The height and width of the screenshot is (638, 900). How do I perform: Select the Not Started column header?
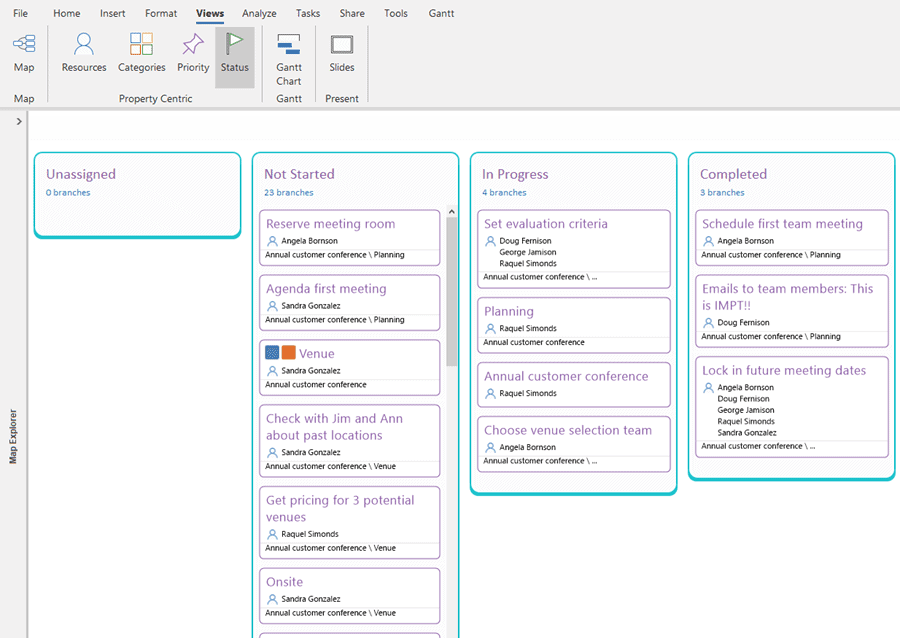[x=299, y=174]
